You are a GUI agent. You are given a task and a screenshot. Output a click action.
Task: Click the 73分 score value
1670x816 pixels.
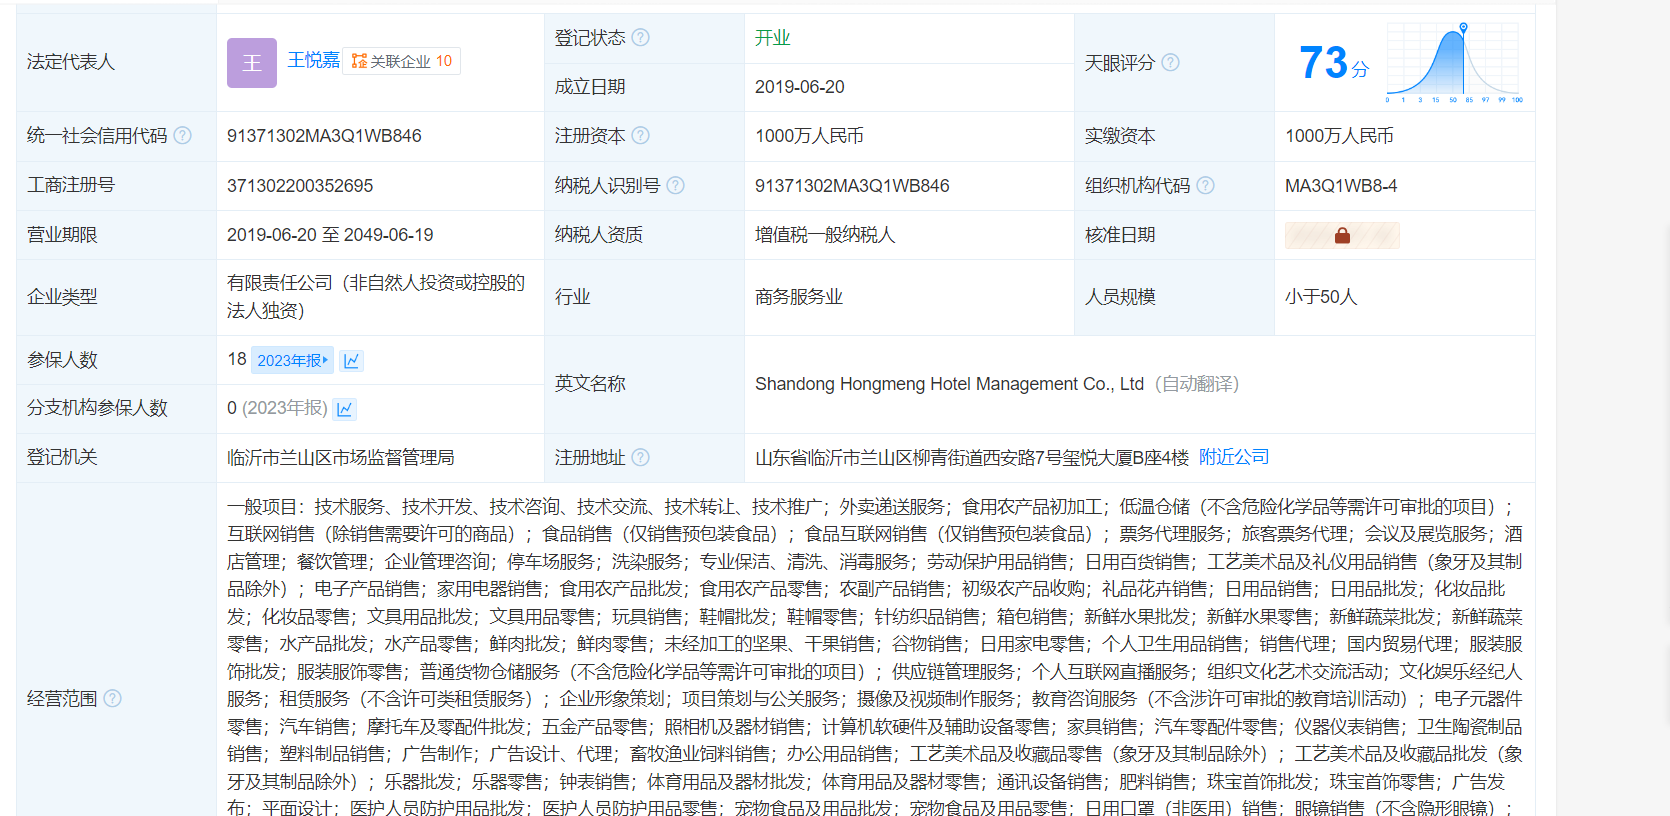(x=1333, y=63)
